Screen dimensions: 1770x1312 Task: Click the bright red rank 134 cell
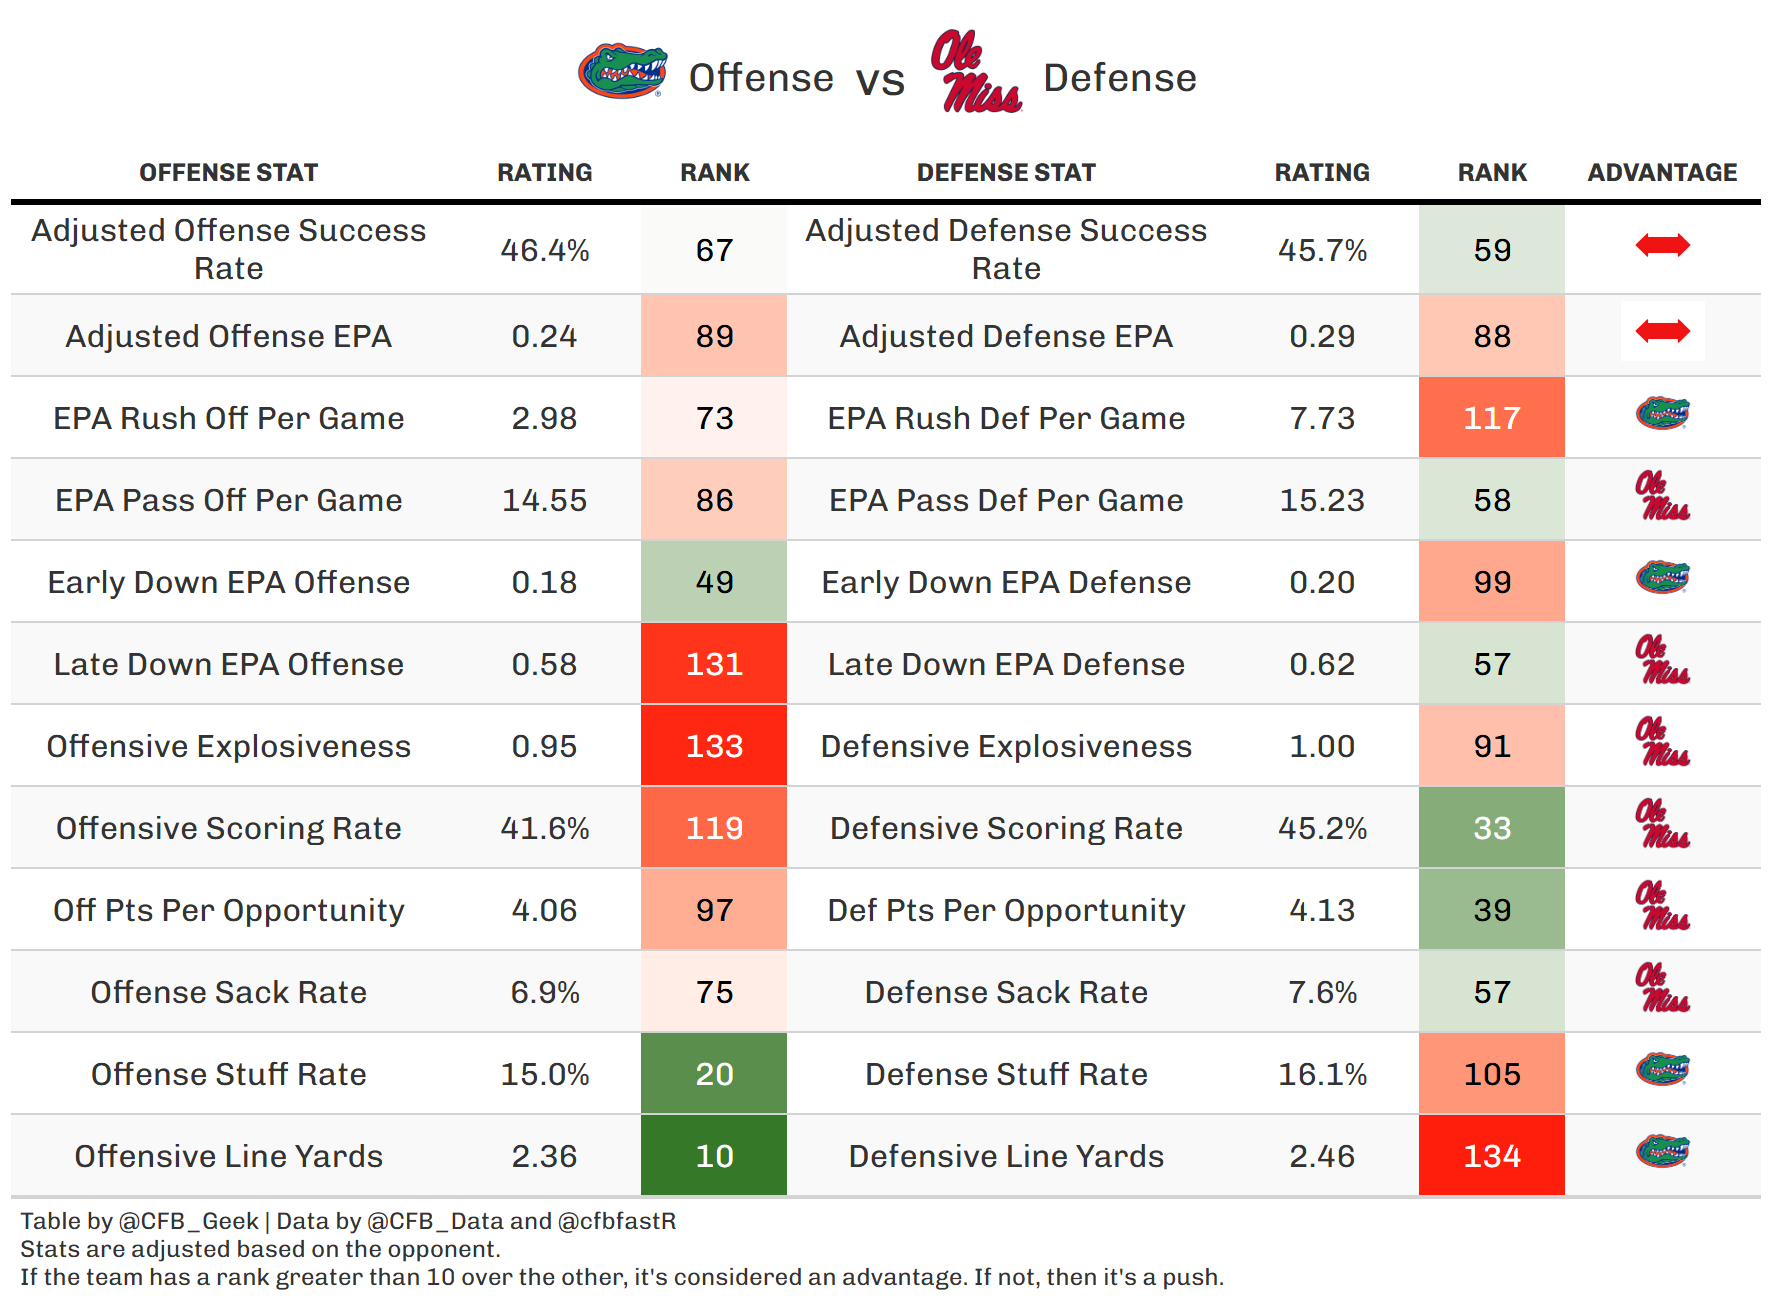(1492, 1156)
